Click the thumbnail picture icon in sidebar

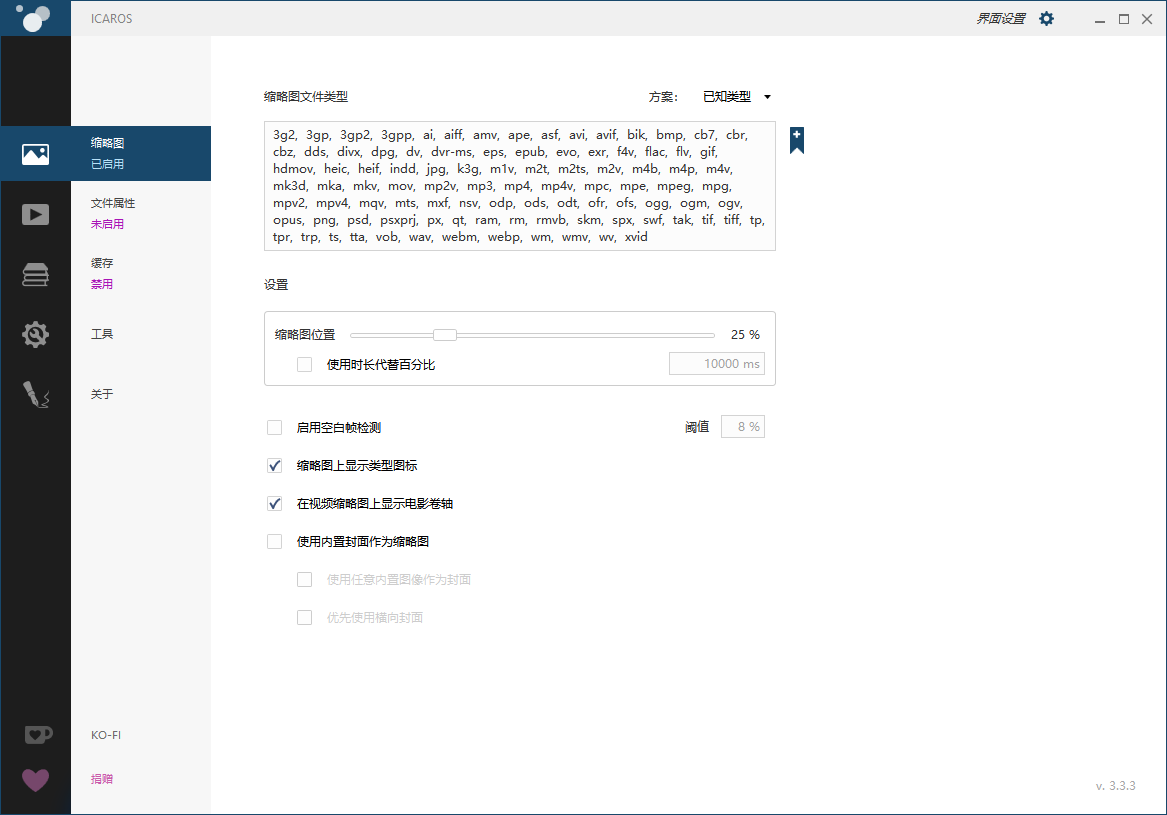point(35,154)
